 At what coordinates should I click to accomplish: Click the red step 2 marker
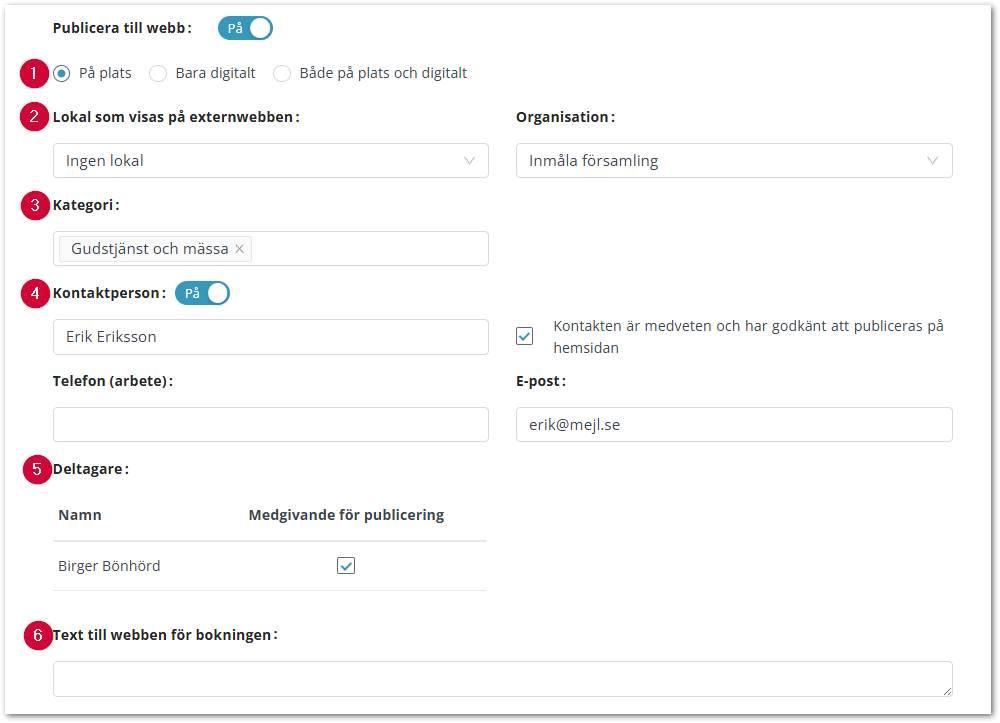click(x=35, y=117)
